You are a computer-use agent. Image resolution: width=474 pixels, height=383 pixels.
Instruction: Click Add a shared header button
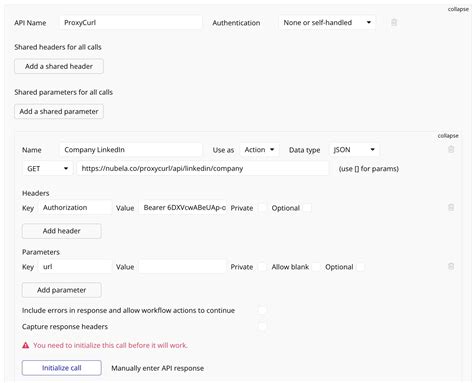point(59,66)
